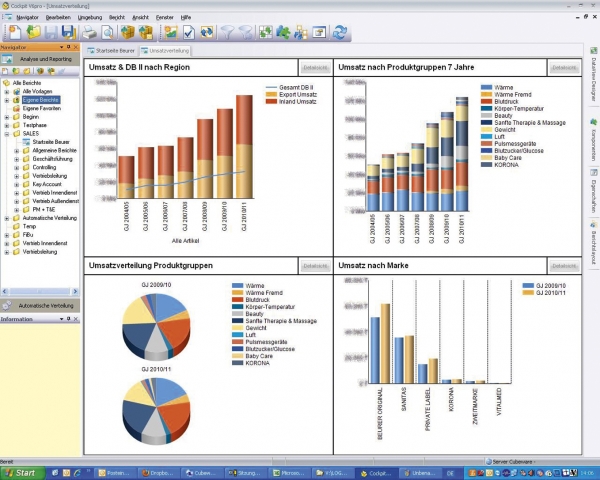Viewport: 600px width, 480px height.
Task: Expand the Controlling folder node
Action: tap(16, 167)
